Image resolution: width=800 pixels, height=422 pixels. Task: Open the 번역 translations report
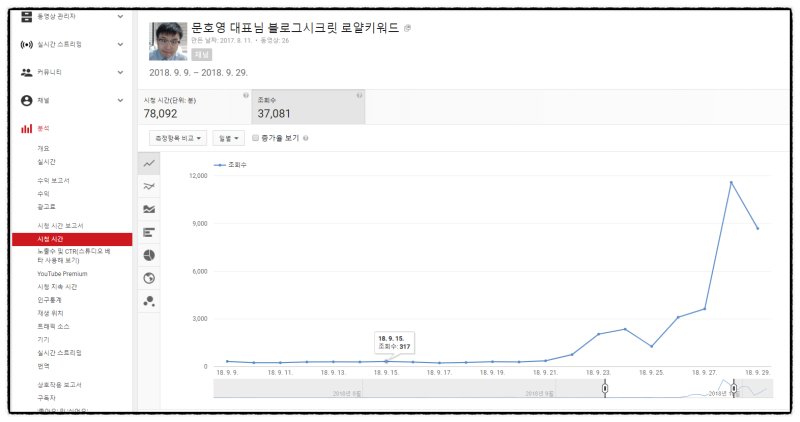[43, 366]
